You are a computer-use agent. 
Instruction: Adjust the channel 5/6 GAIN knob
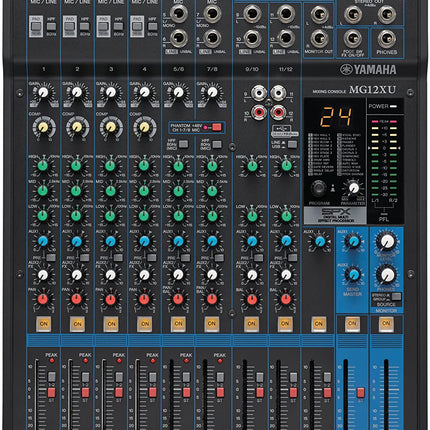(178, 92)
